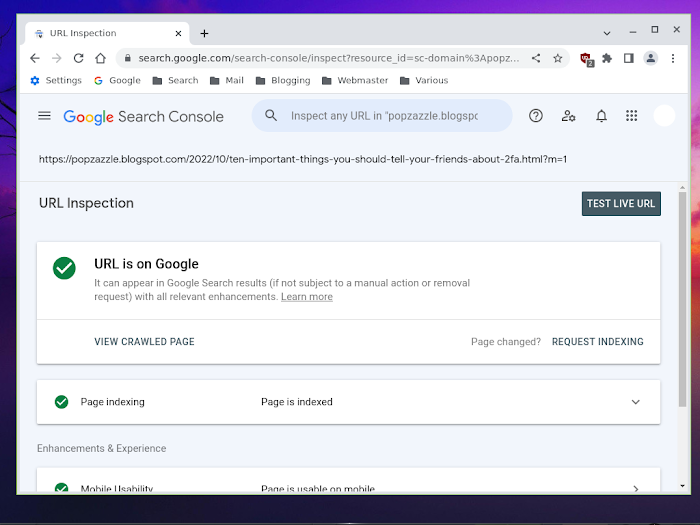Bookmark this page with the star icon
Screen dimensions: 700x525
coord(558,58)
